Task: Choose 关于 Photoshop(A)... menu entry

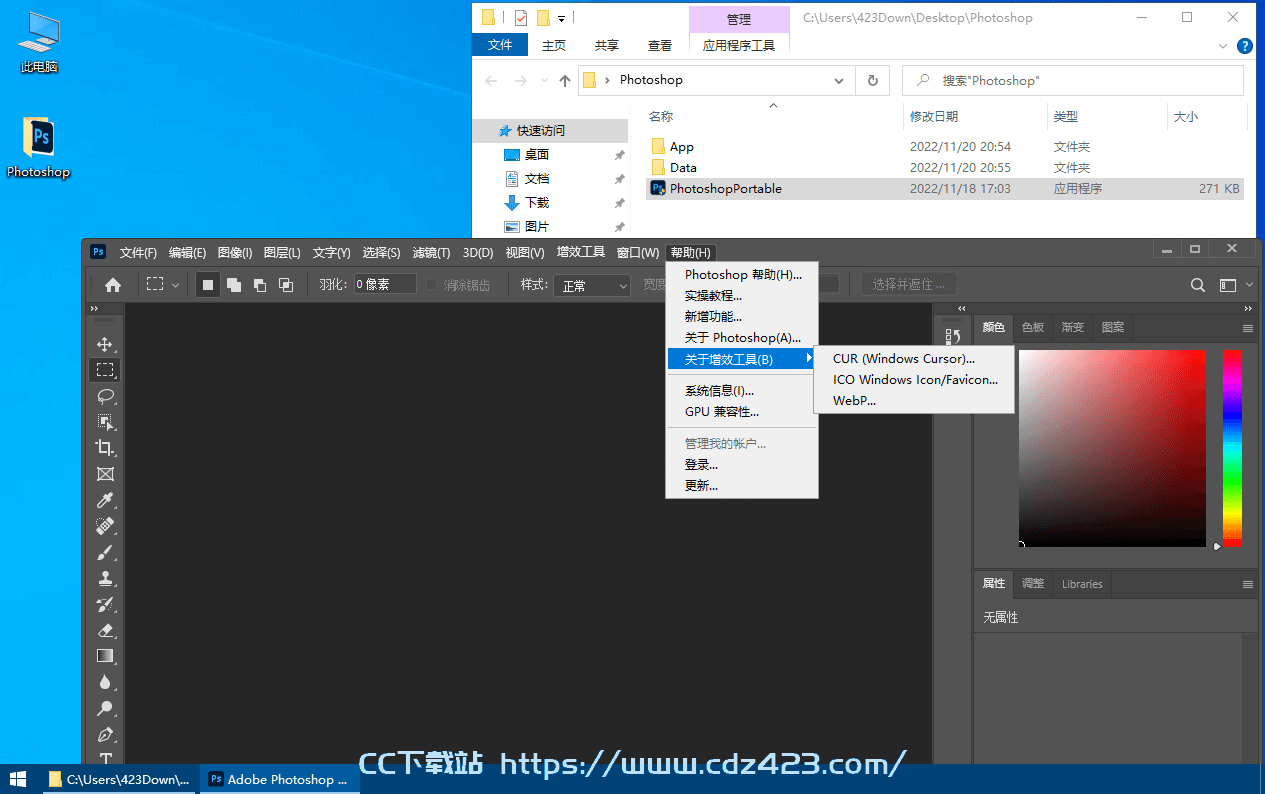Action: (x=742, y=338)
